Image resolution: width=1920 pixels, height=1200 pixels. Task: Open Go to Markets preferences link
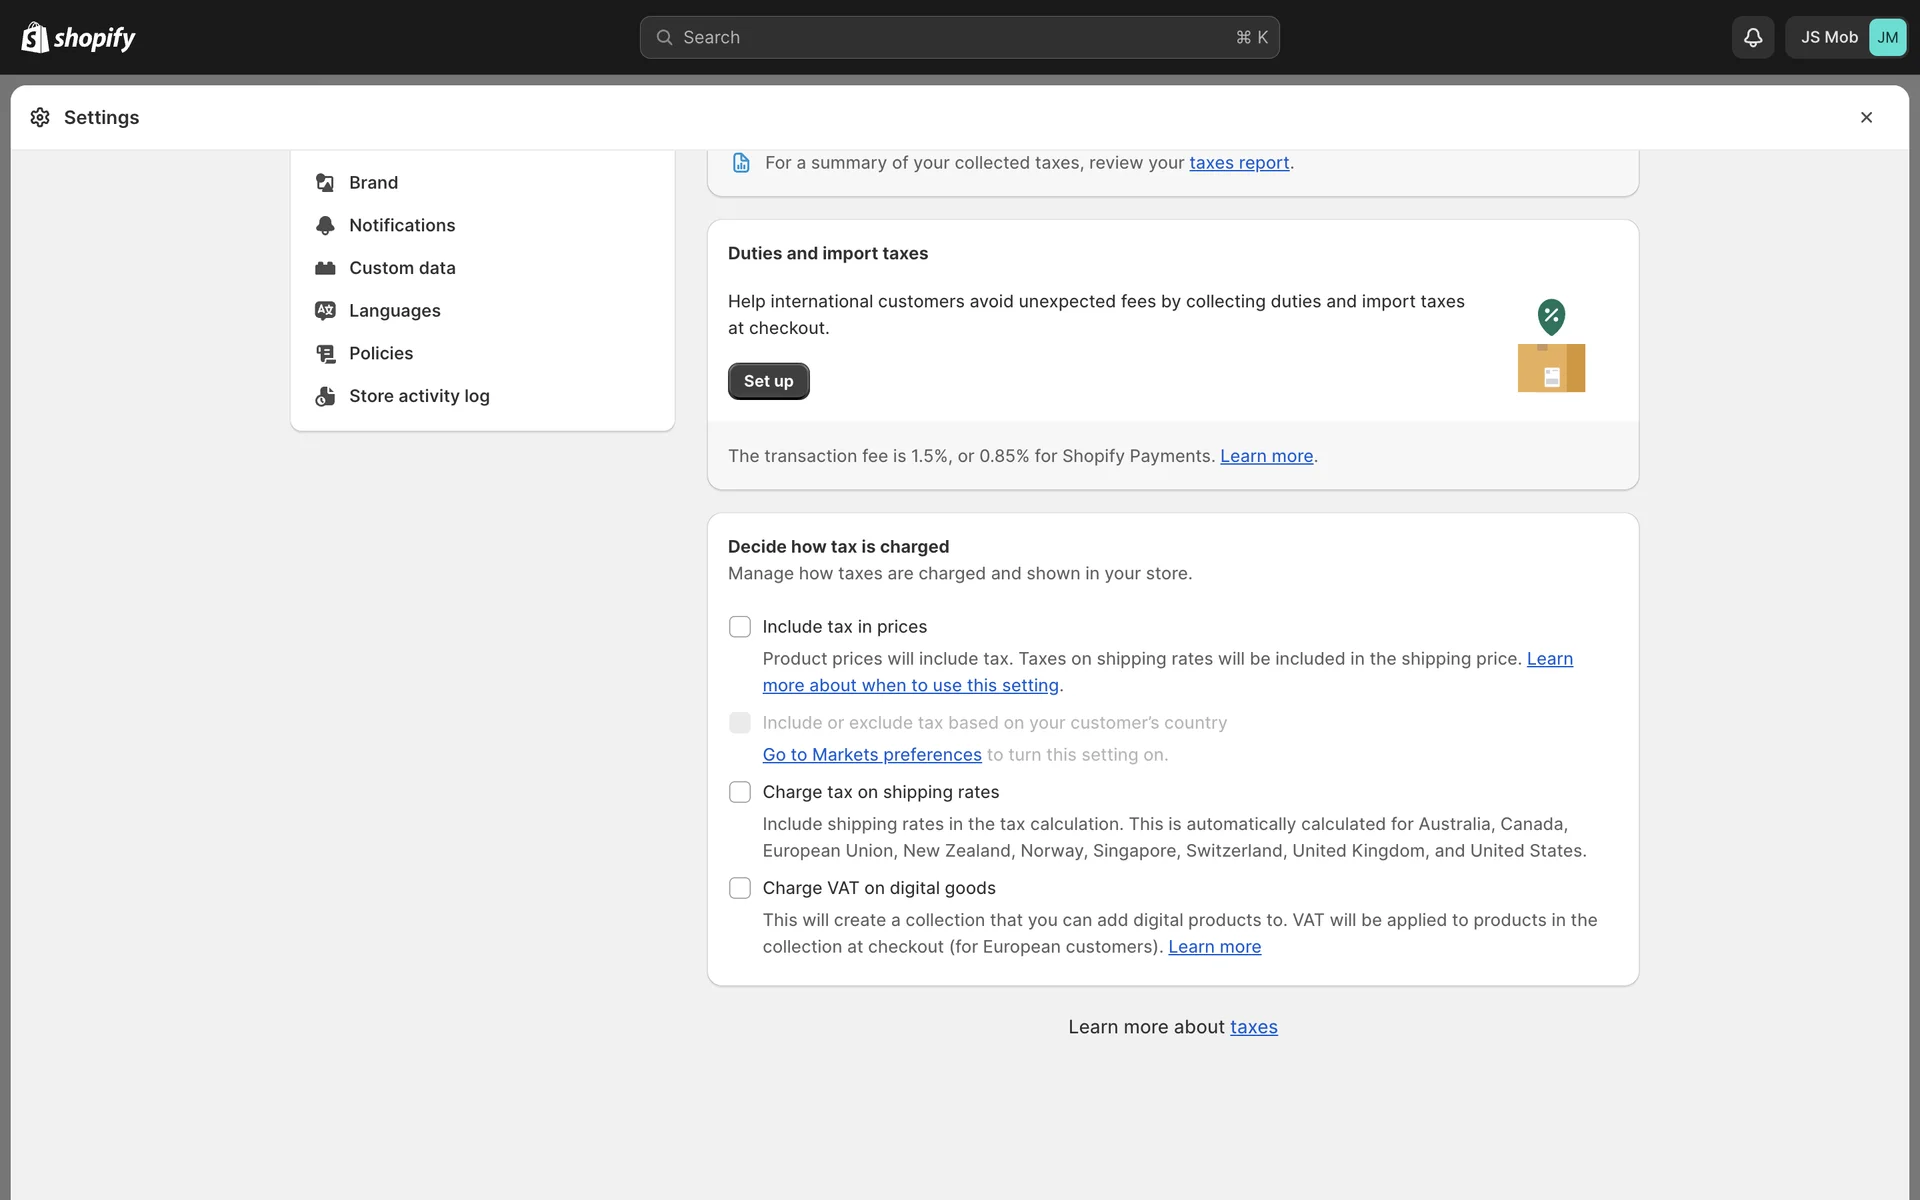871,755
